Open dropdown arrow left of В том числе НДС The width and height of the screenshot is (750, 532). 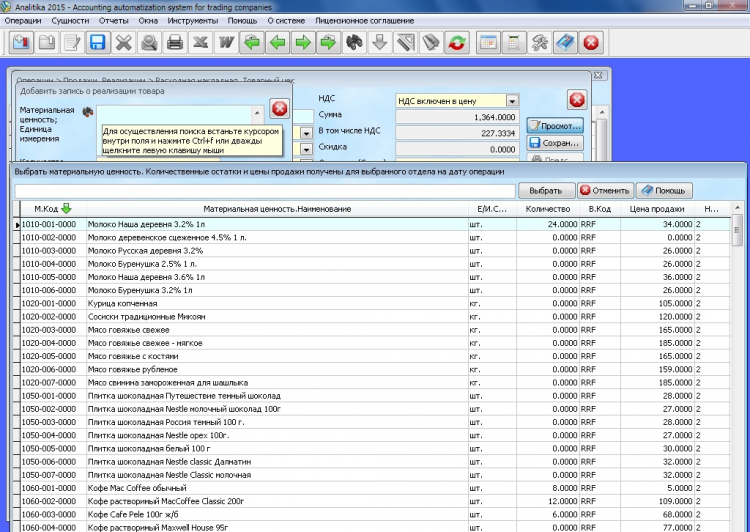pos(307,133)
